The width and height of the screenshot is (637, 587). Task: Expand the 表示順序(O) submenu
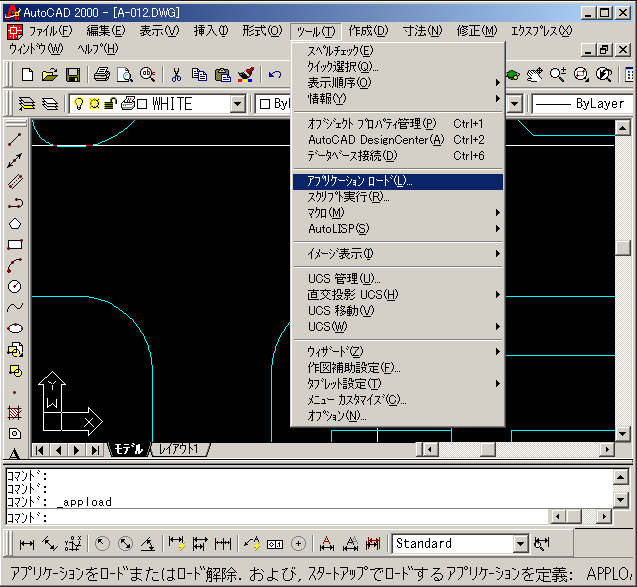coord(398,82)
